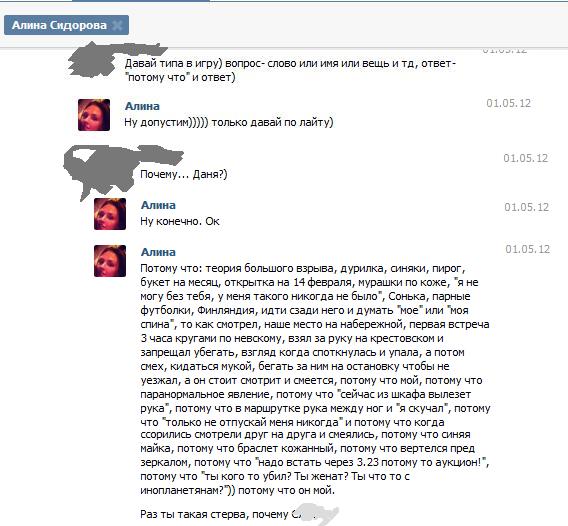This screenshot has height=526, width=568.
Task: Select the 'Ну конечно. Ок' message
Action: click(x=180, y=221)
